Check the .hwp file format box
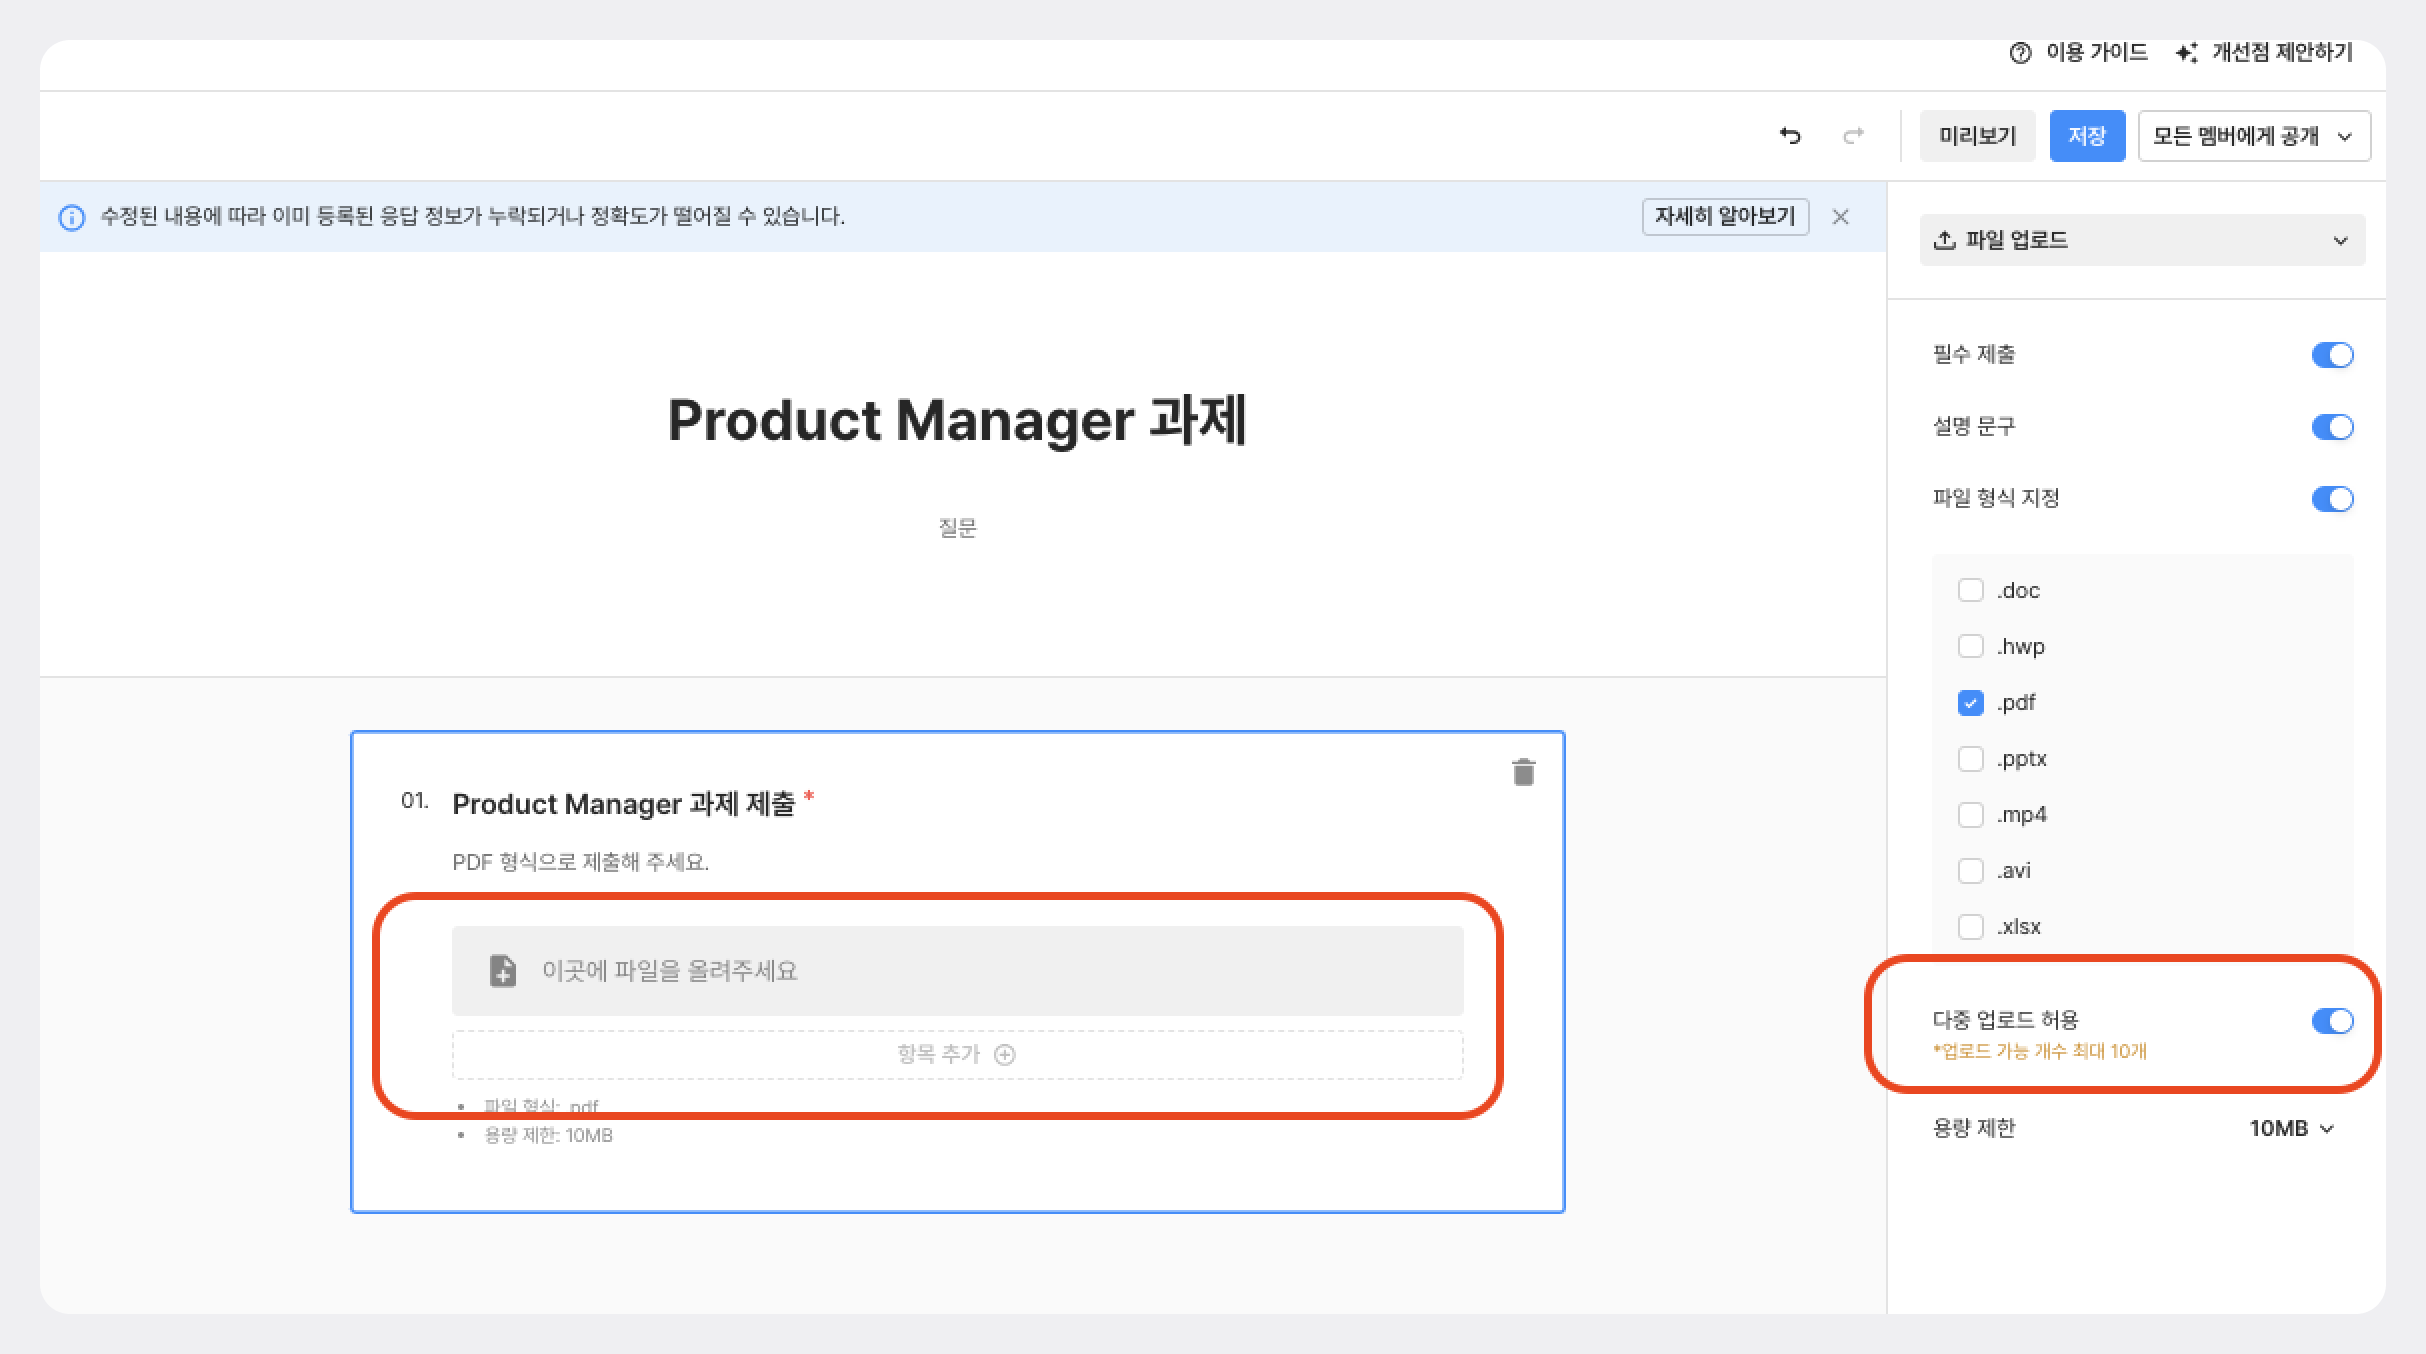Viewport: 2426px width, 1354px height. click(1970, 646)
